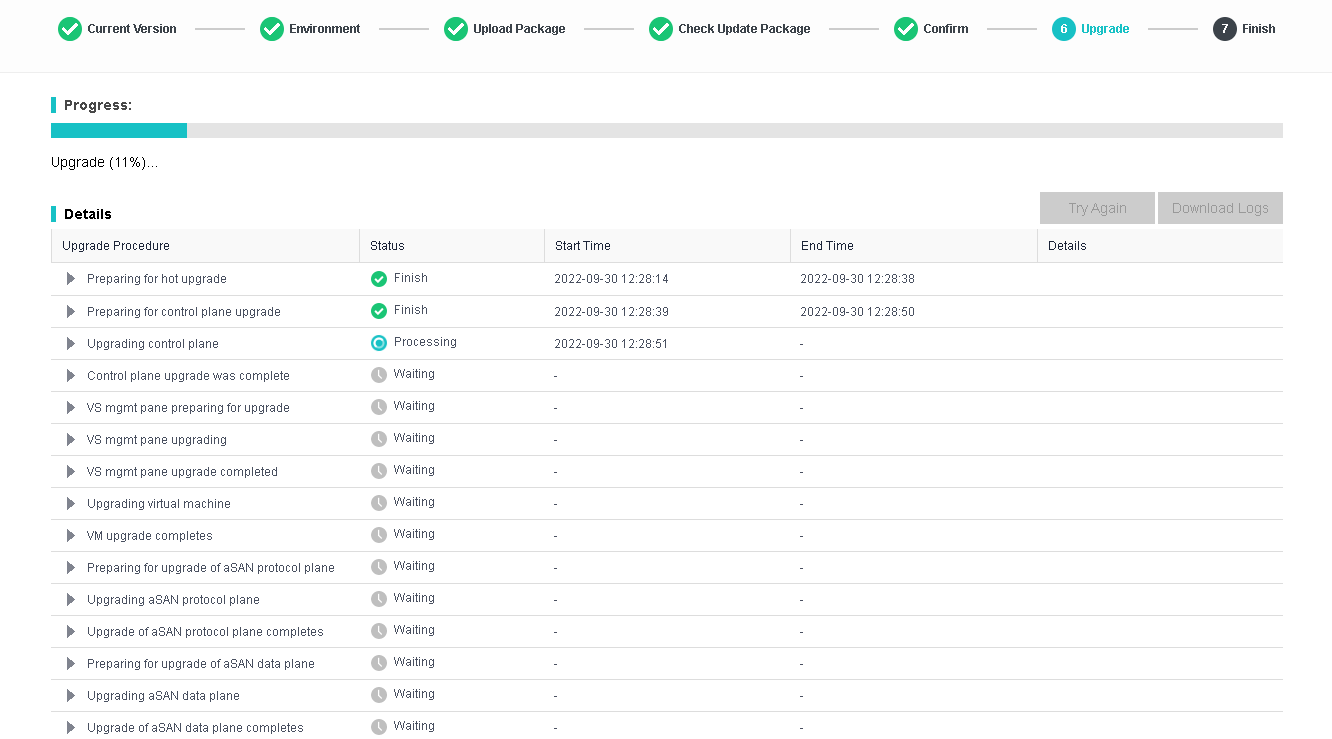Click the upgrade progress bar

(x=666, y=131)
